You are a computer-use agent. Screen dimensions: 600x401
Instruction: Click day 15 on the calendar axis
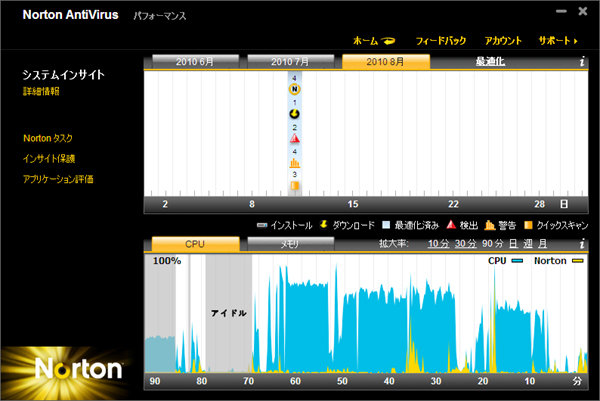(353, 204)
